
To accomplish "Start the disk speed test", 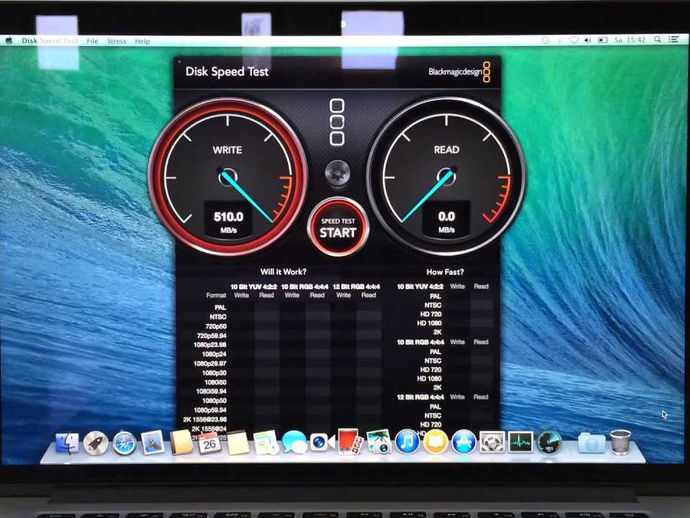I will 338,228.
